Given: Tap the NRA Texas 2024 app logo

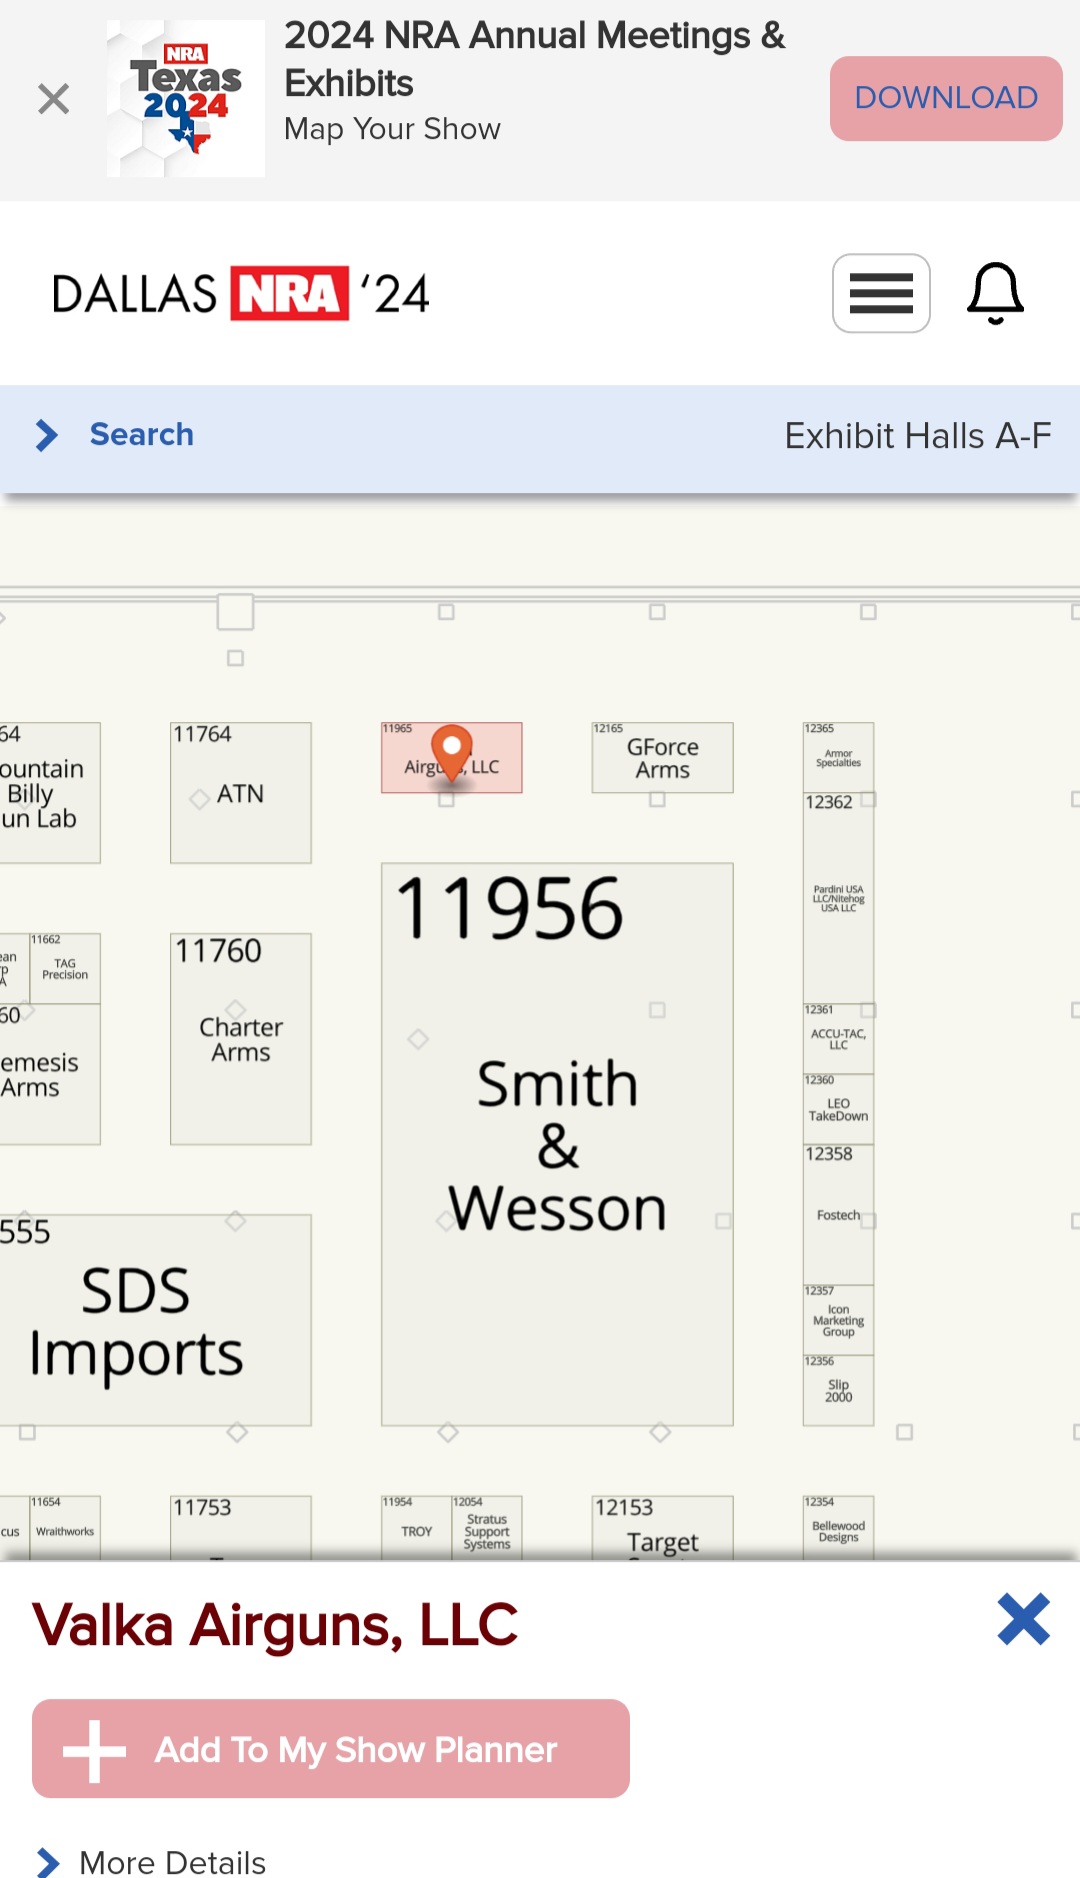Looking at the screenshot, I should click(186, 99).
